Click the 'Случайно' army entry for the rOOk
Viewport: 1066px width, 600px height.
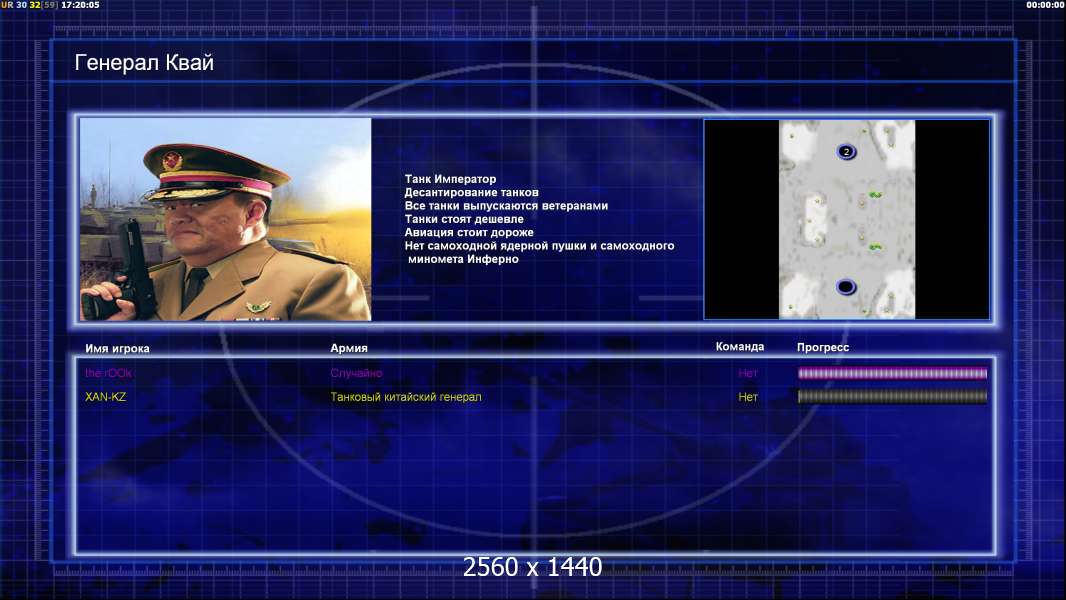click(x=356, y=373)
